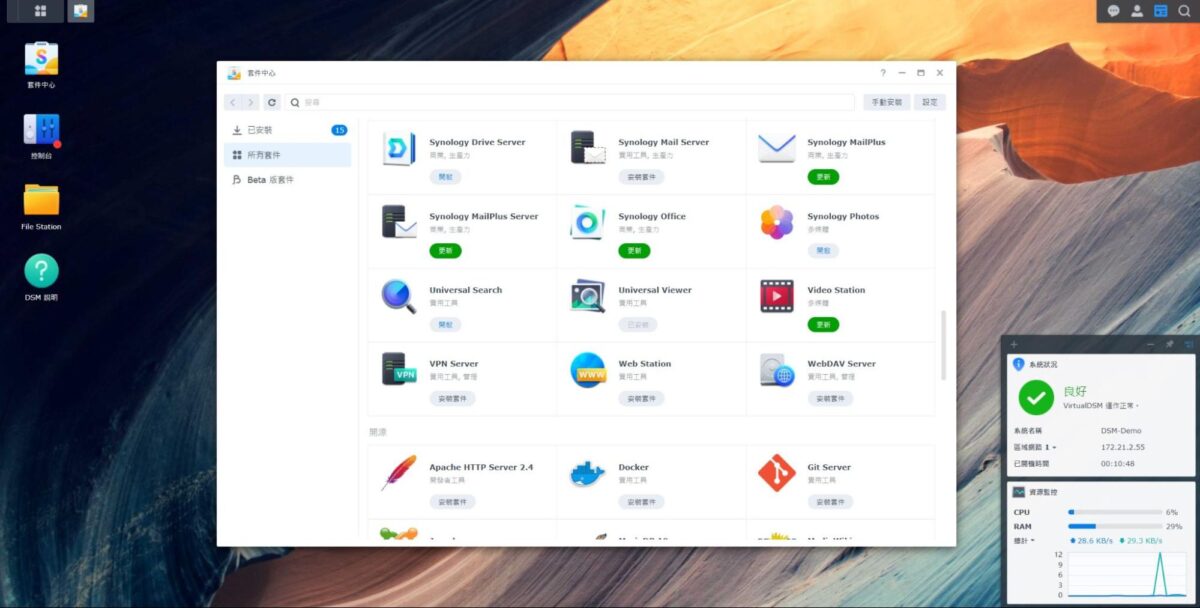The image size is (1200, 608).
Task: Update Synology MailPlus
Action: click(823, 177)
